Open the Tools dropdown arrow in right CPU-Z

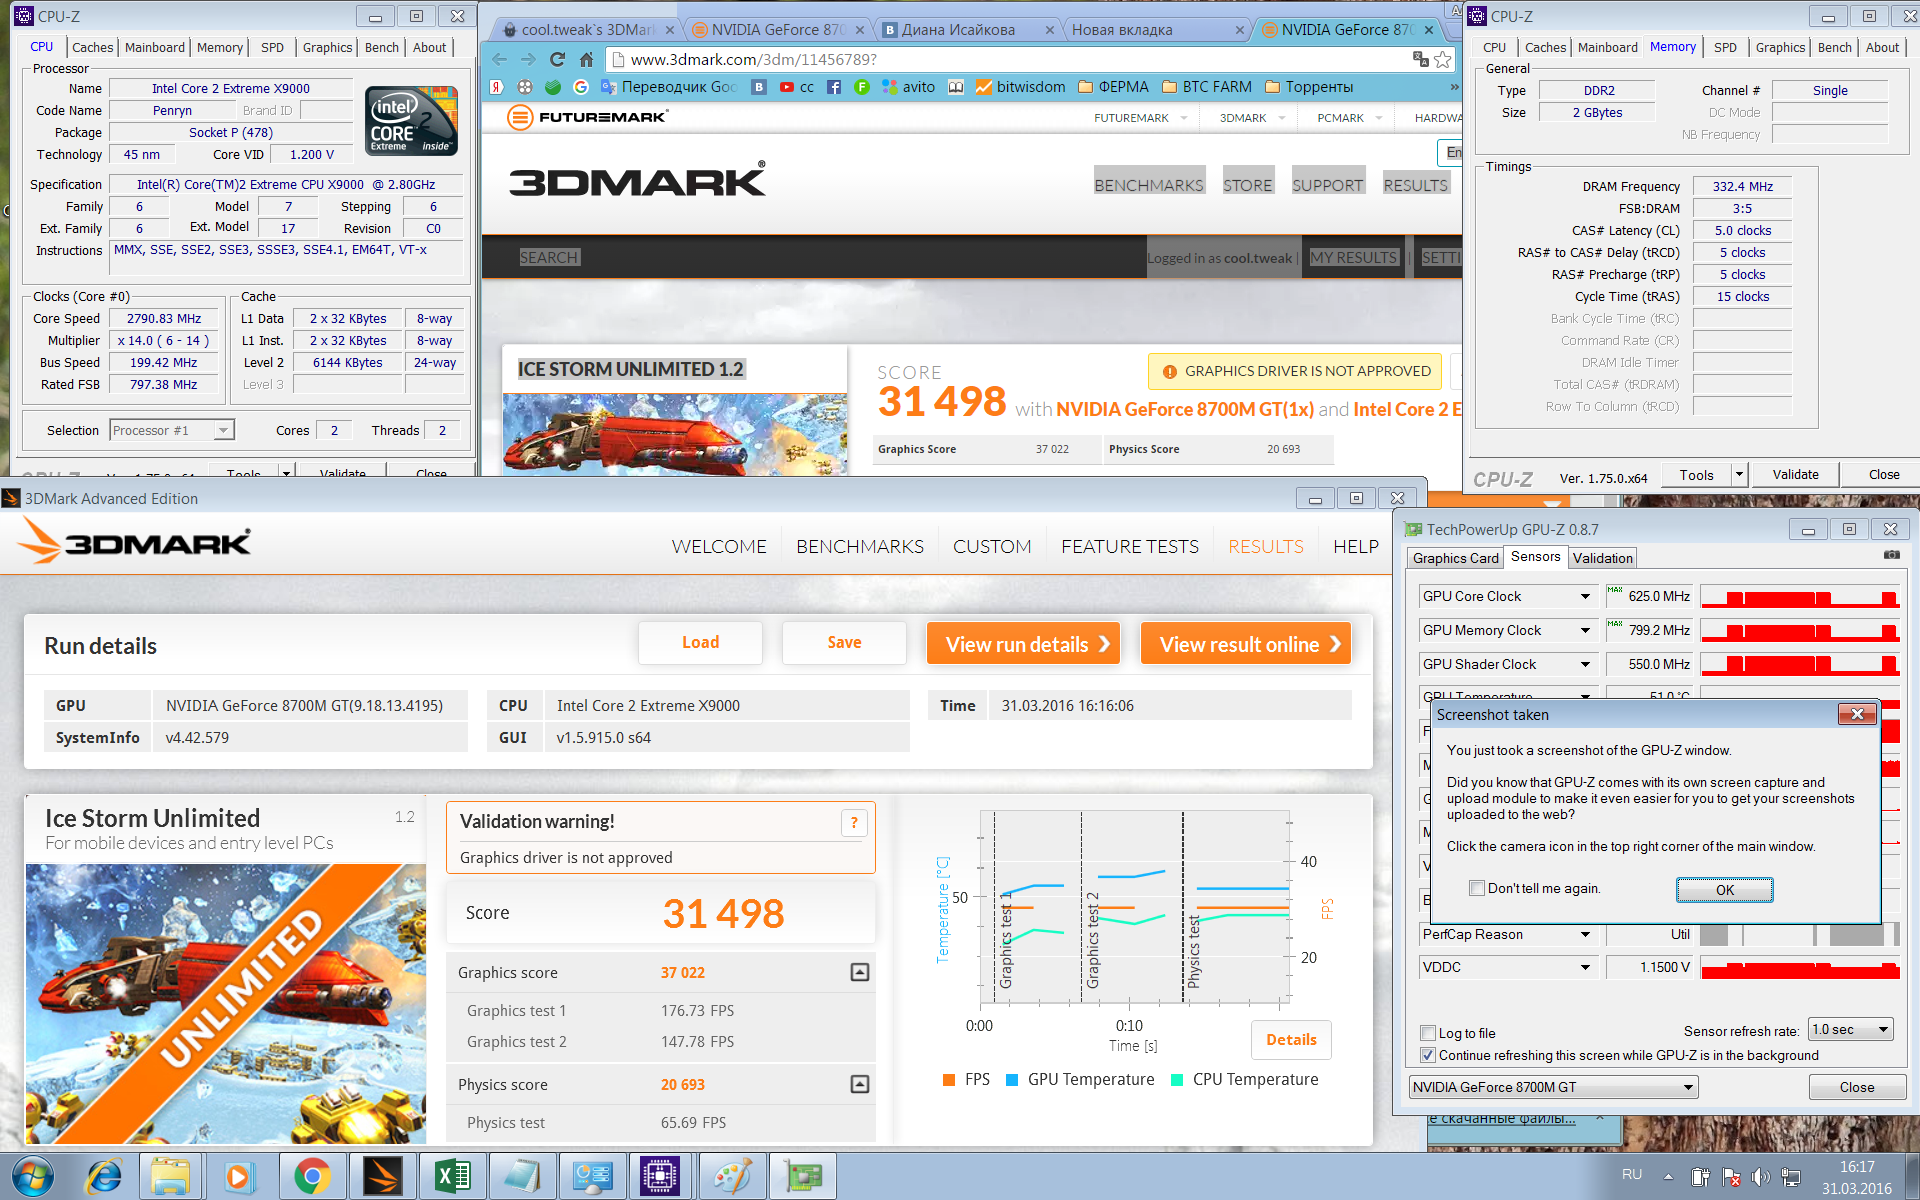[x=1739, y=475]
